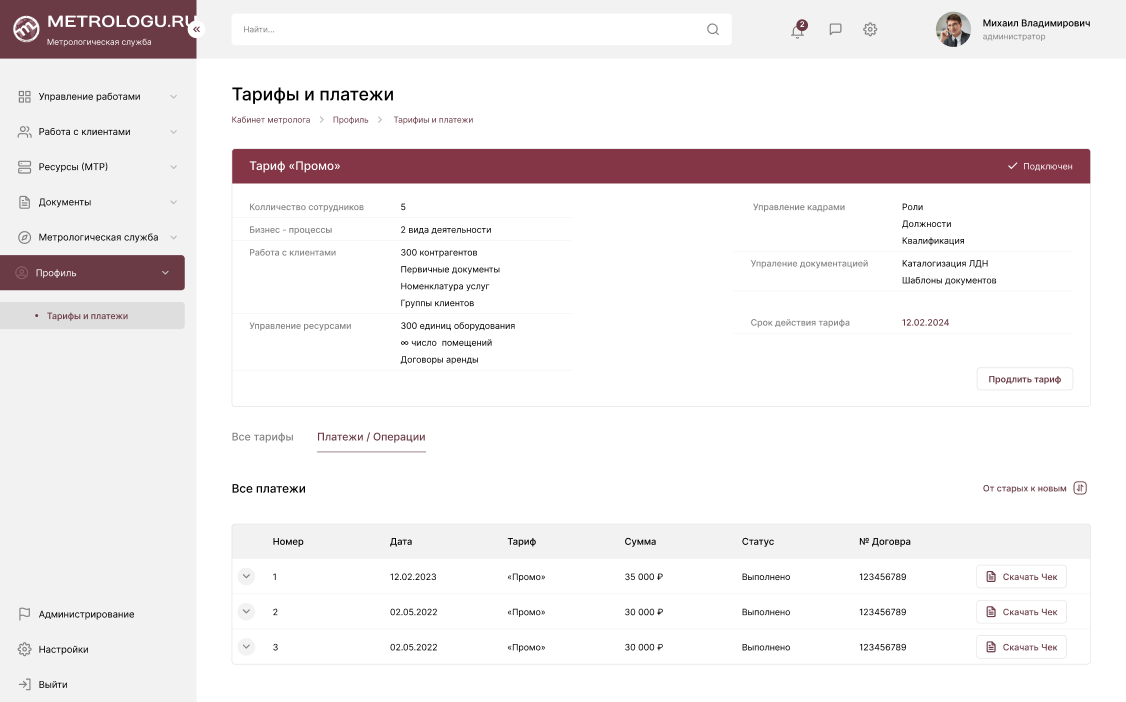Click the sort order icon near payments
The height and width of the screenshot is (702, 1126).
point(1079,488)
